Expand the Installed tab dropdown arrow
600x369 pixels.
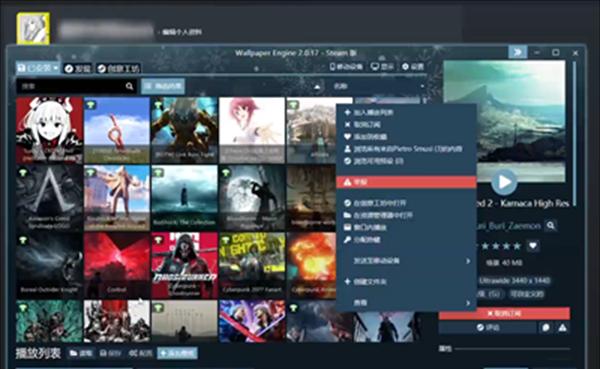[x=56, y=68]
